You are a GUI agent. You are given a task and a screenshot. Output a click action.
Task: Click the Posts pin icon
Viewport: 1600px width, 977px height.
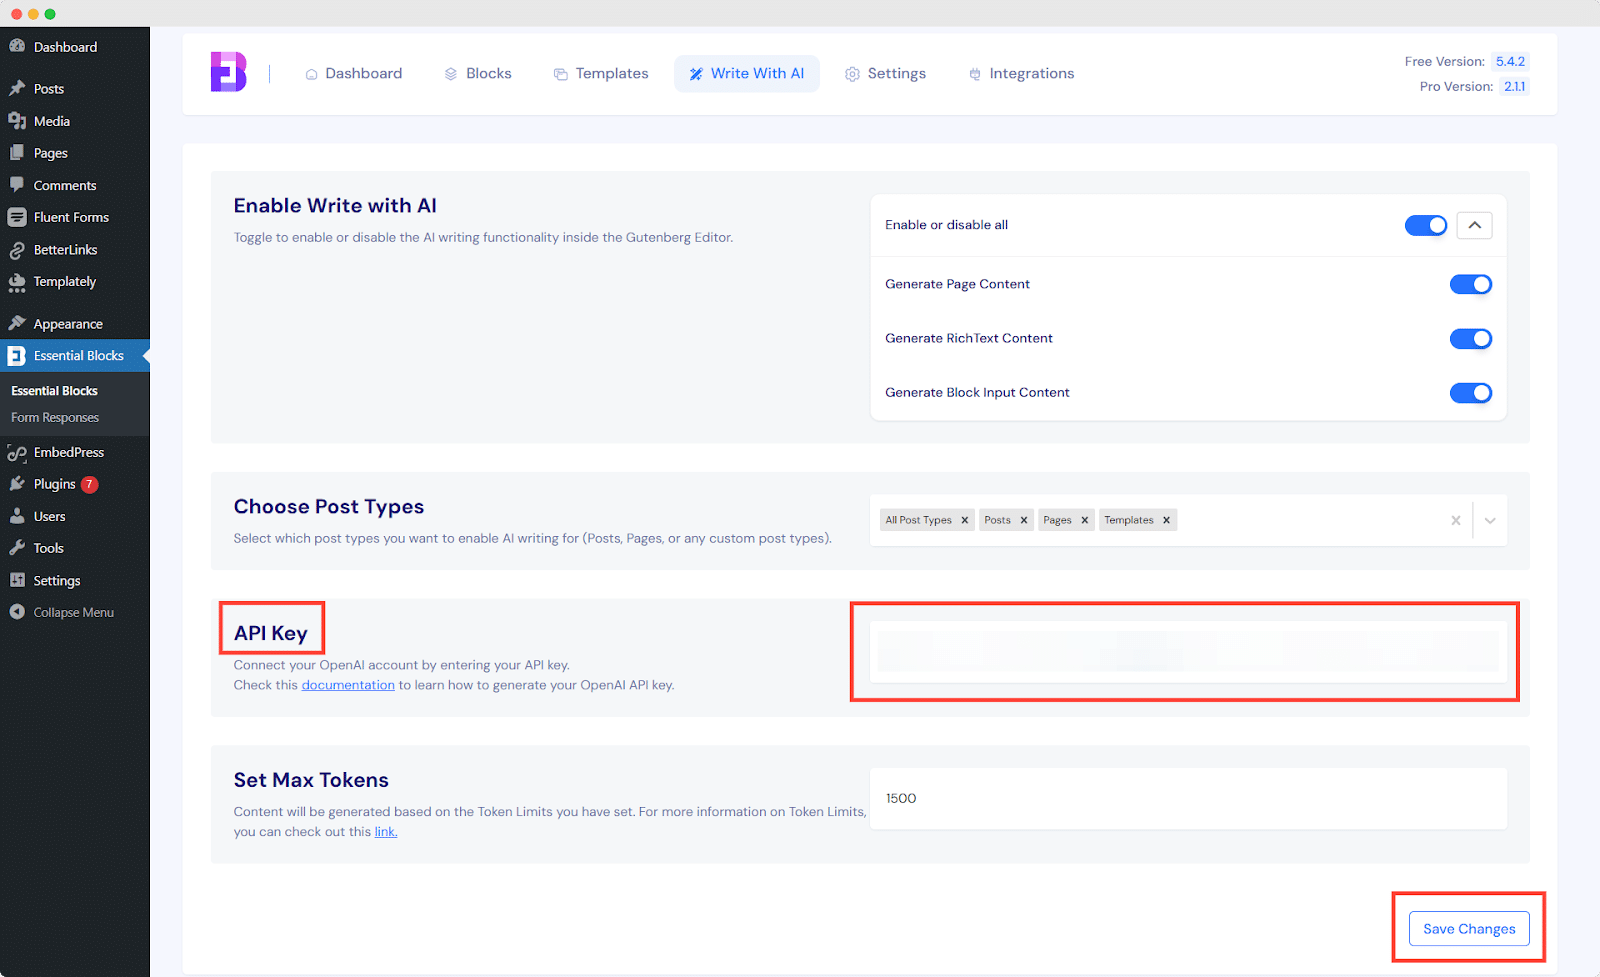click(x=17, y=88)
